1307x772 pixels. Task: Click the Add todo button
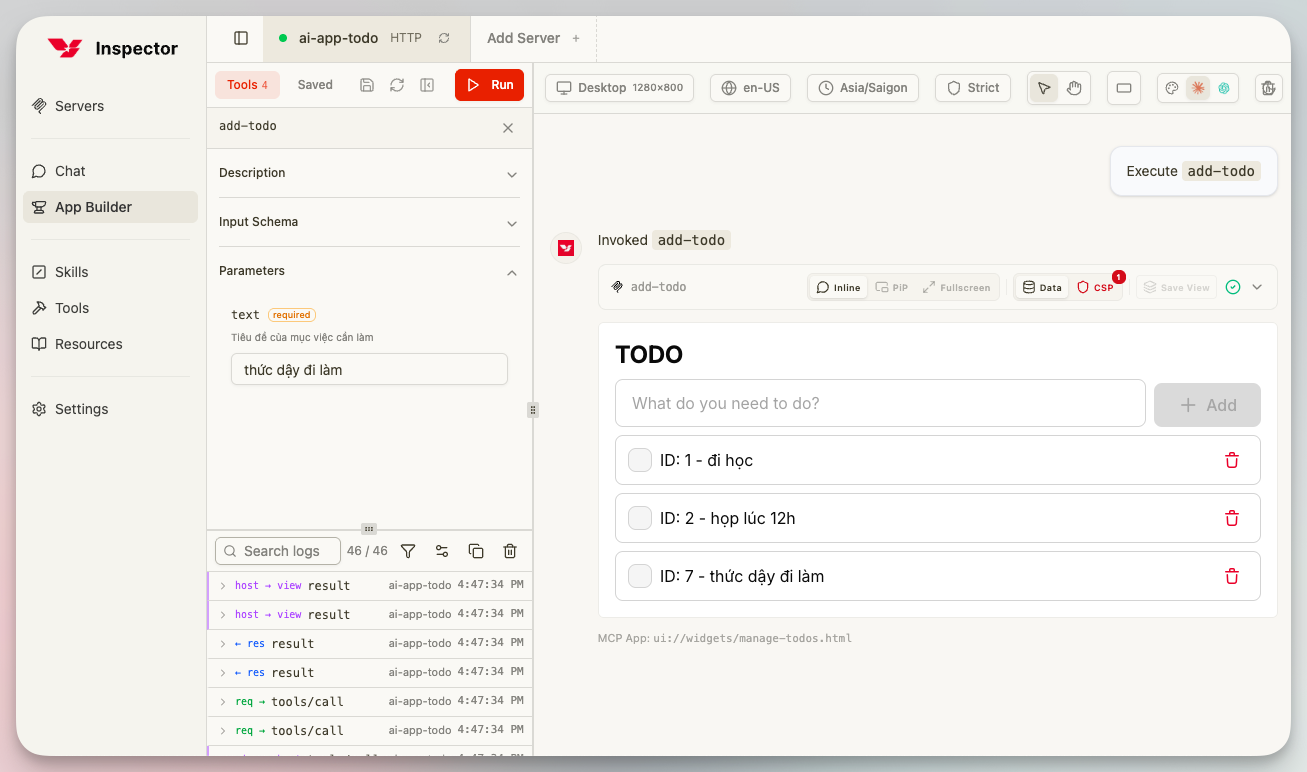(1207, 405)
